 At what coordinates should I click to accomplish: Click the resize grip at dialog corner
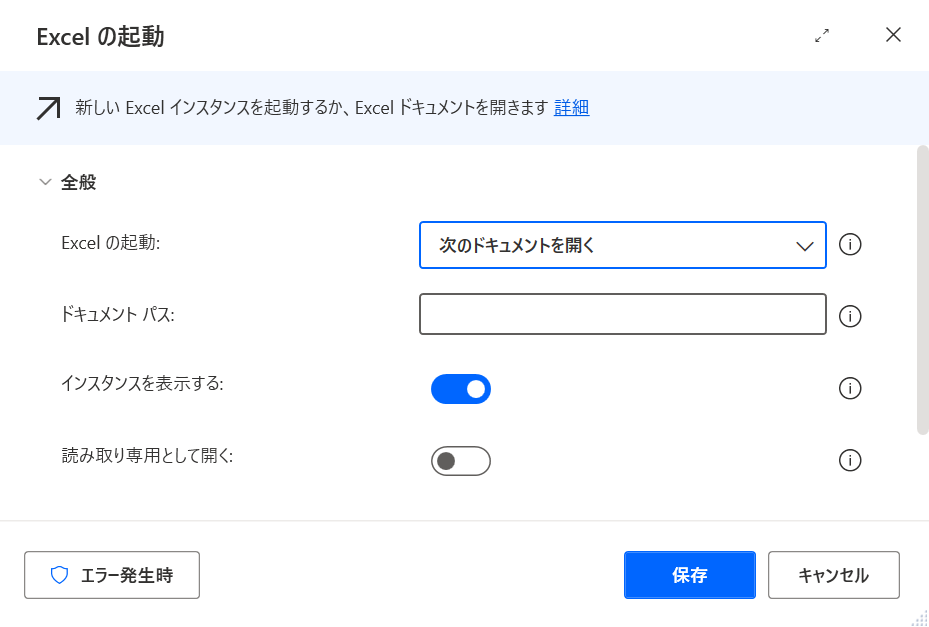pyautogui.click(x=920, y=618)
